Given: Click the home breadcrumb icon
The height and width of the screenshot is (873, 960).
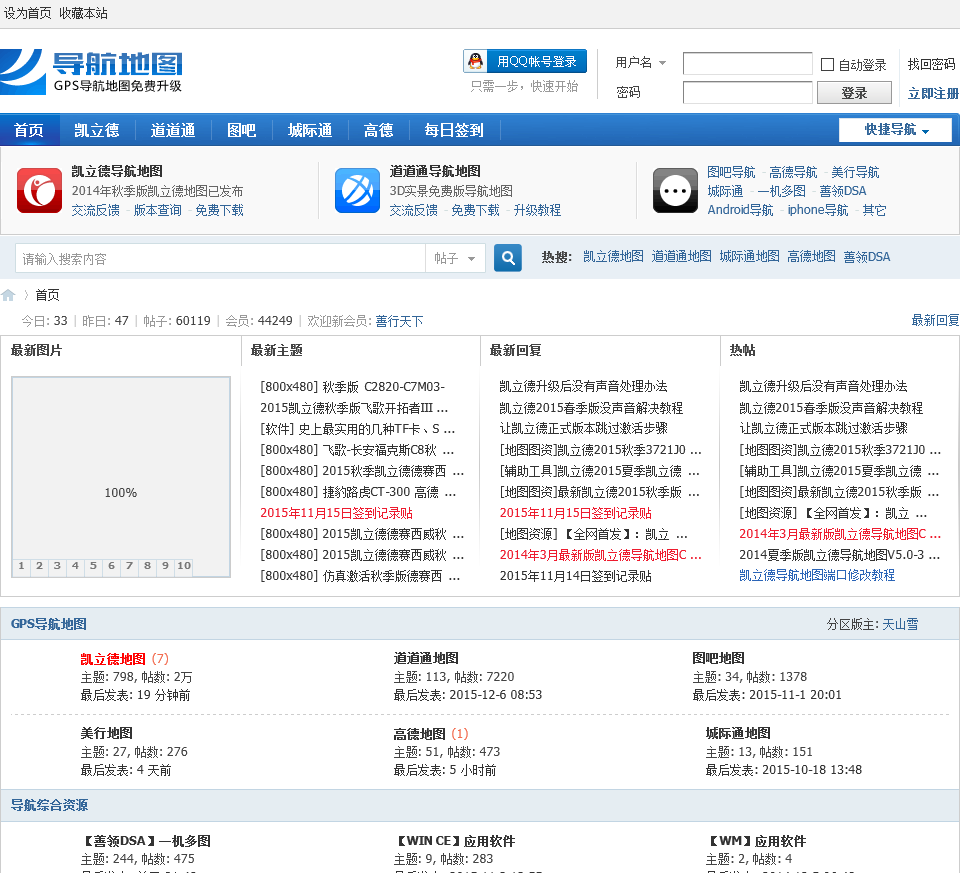Looking at the screenshot, I should 8,295.
